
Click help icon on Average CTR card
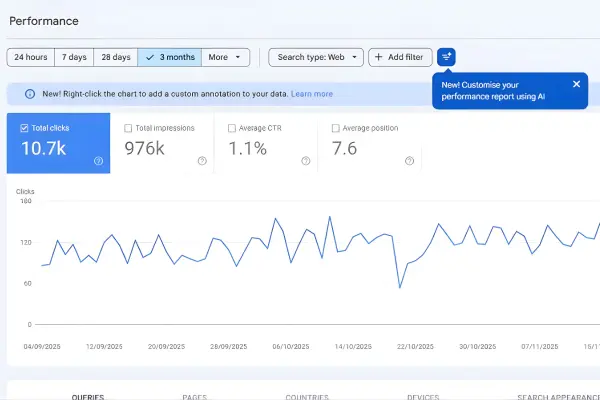(306, 161)
